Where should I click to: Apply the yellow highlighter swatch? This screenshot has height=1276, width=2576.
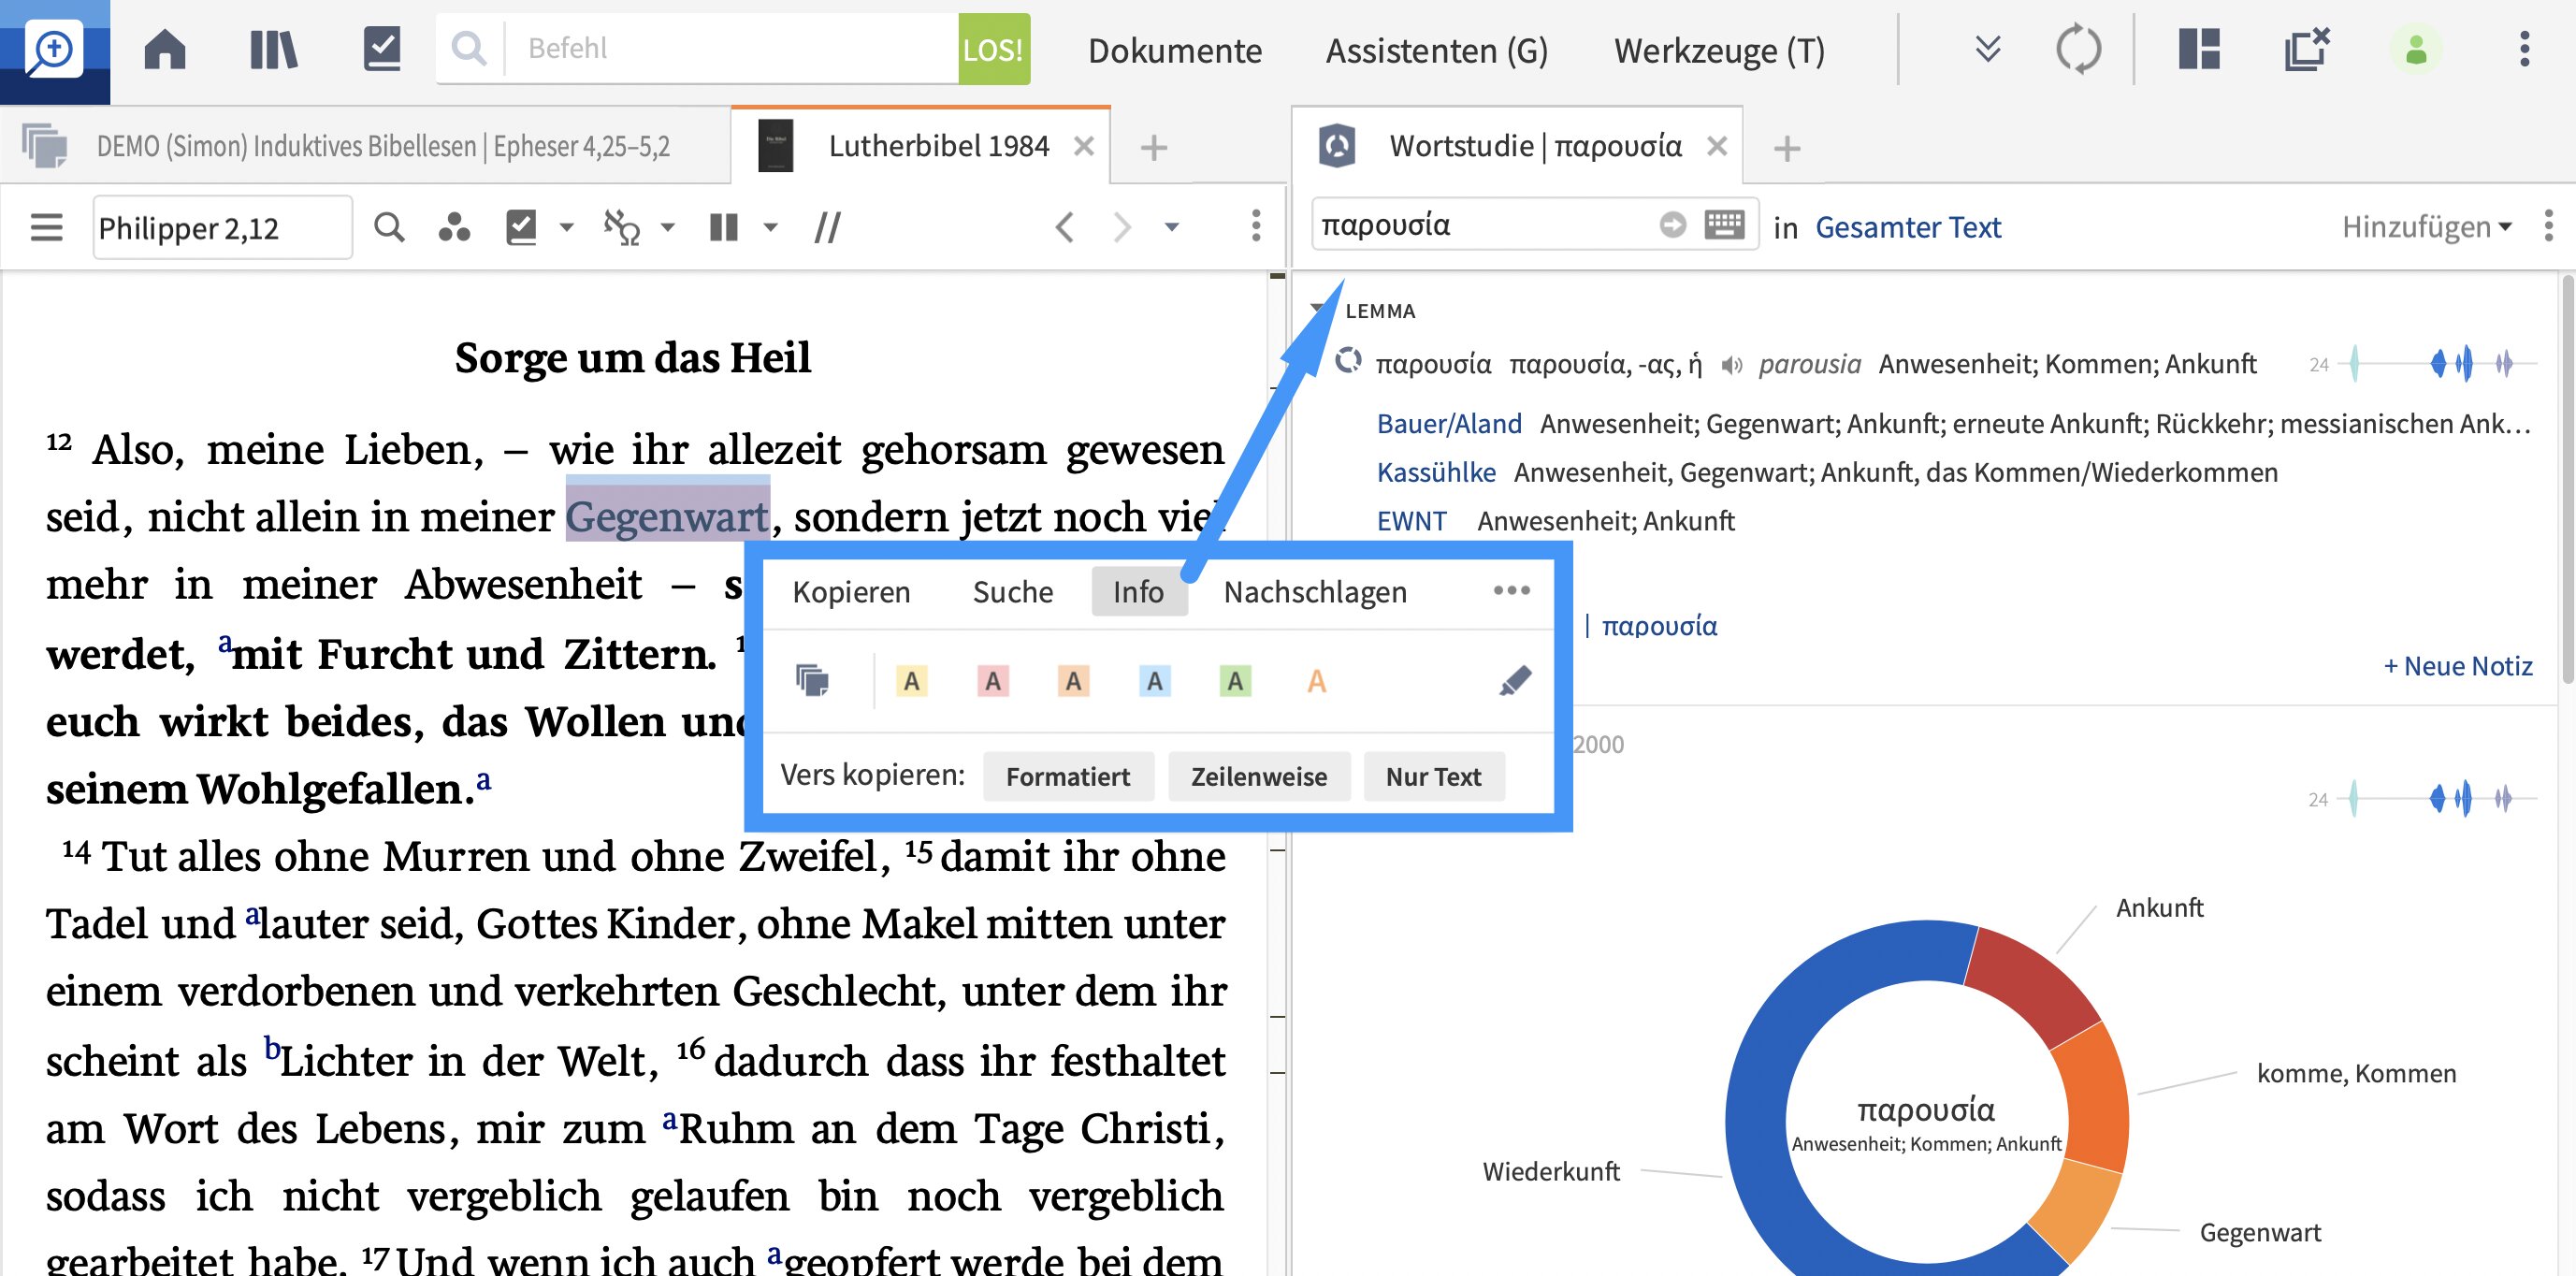pos(911,682)
